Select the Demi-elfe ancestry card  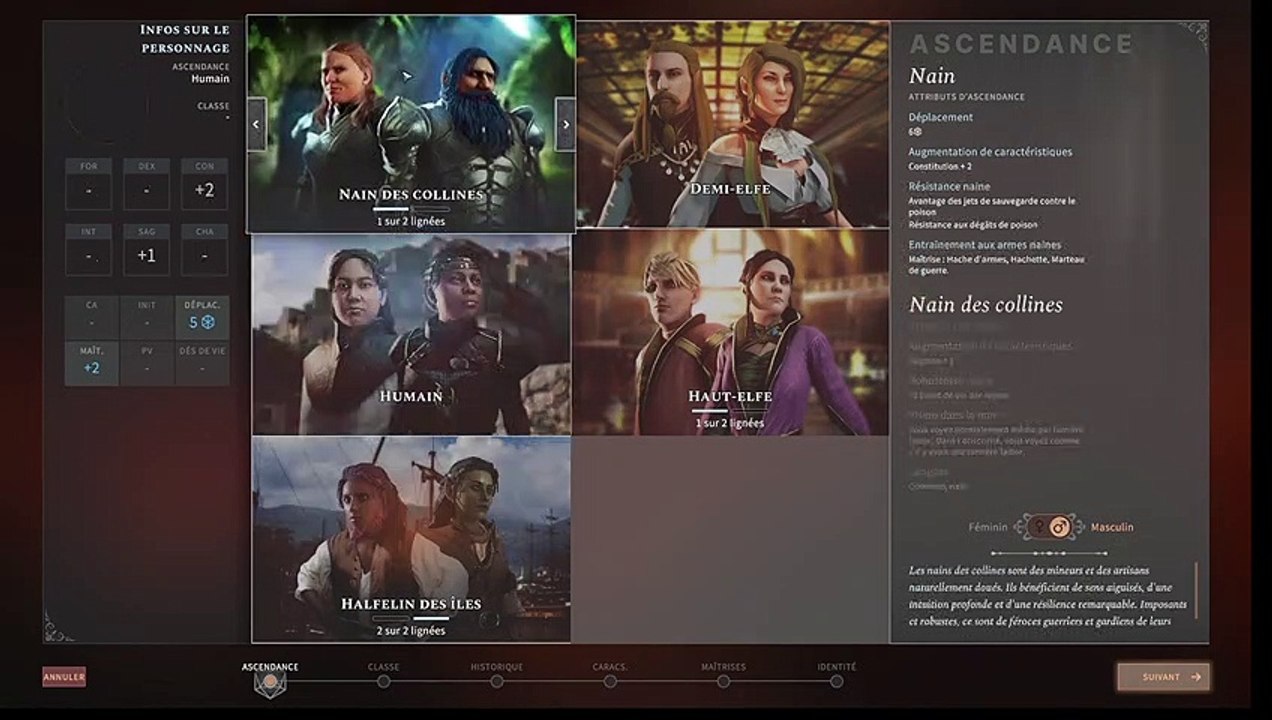(733, 124)
